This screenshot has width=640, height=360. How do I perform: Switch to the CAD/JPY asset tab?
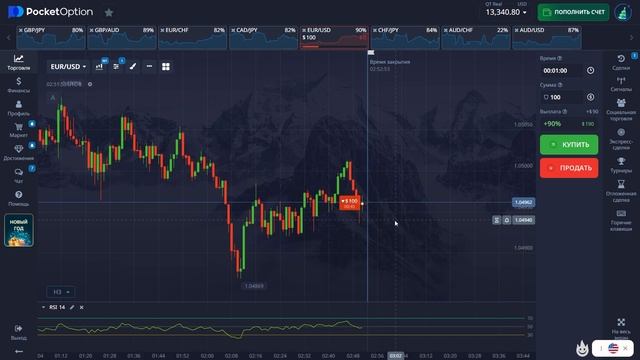pos(265,38)
